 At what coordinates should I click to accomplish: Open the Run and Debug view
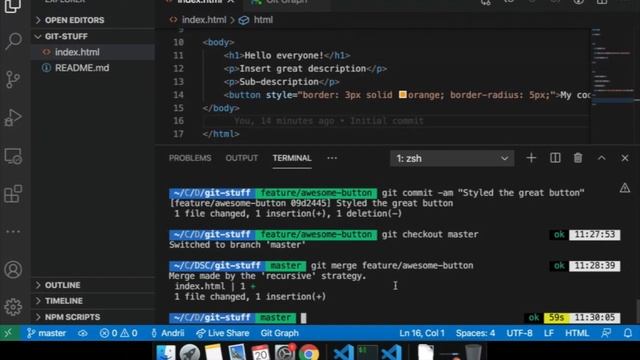coord(13,118)
